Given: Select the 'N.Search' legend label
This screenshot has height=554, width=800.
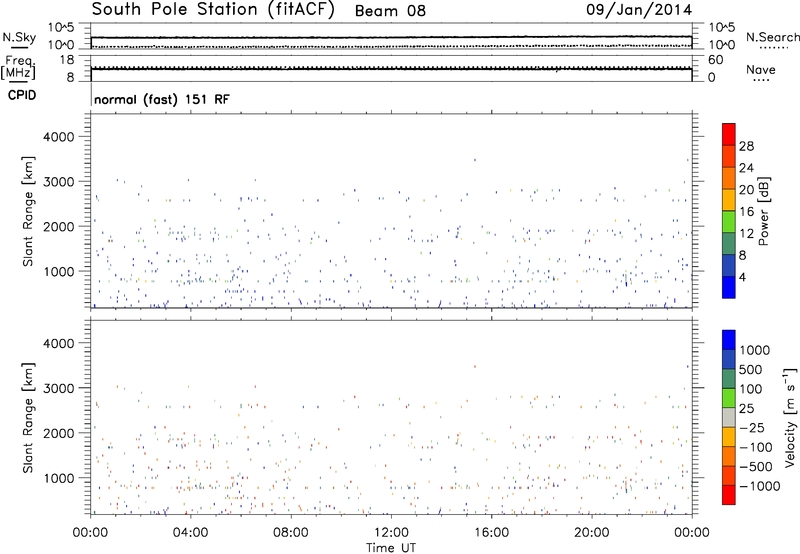Looking at the screenshot, I should [772, 37].
